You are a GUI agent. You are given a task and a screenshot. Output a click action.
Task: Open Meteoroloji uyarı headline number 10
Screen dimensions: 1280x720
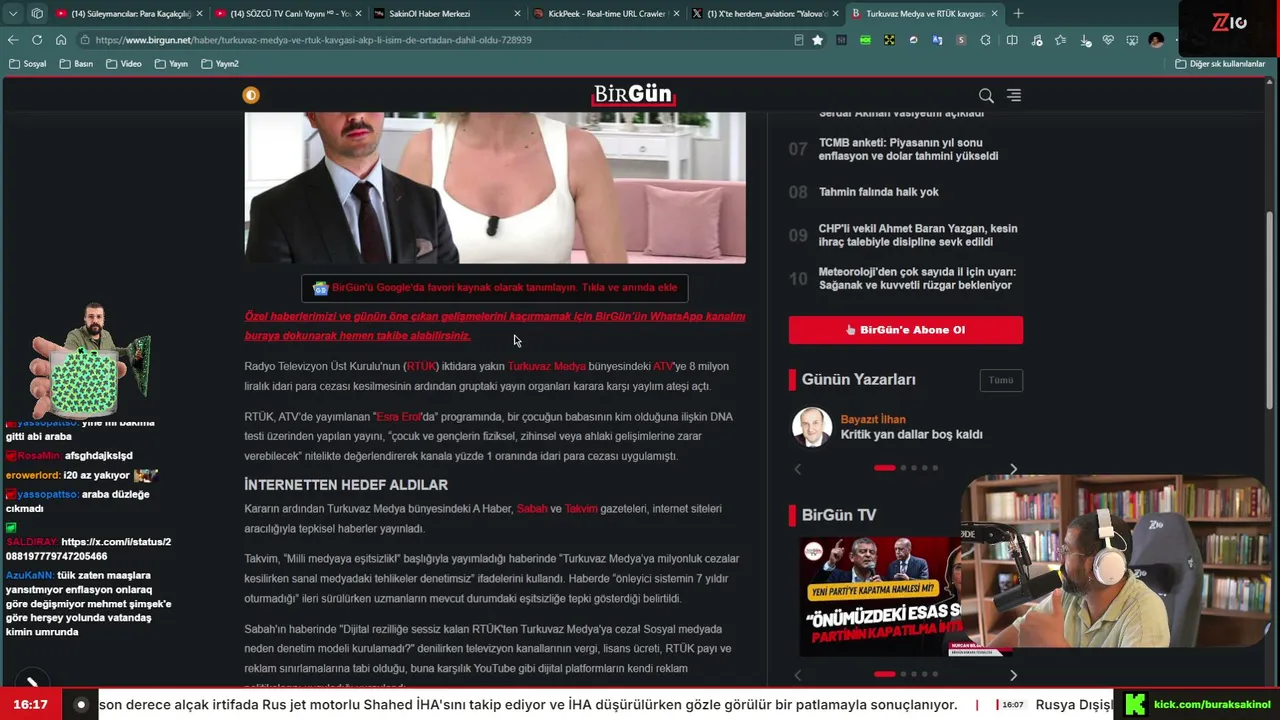[917, 278]
